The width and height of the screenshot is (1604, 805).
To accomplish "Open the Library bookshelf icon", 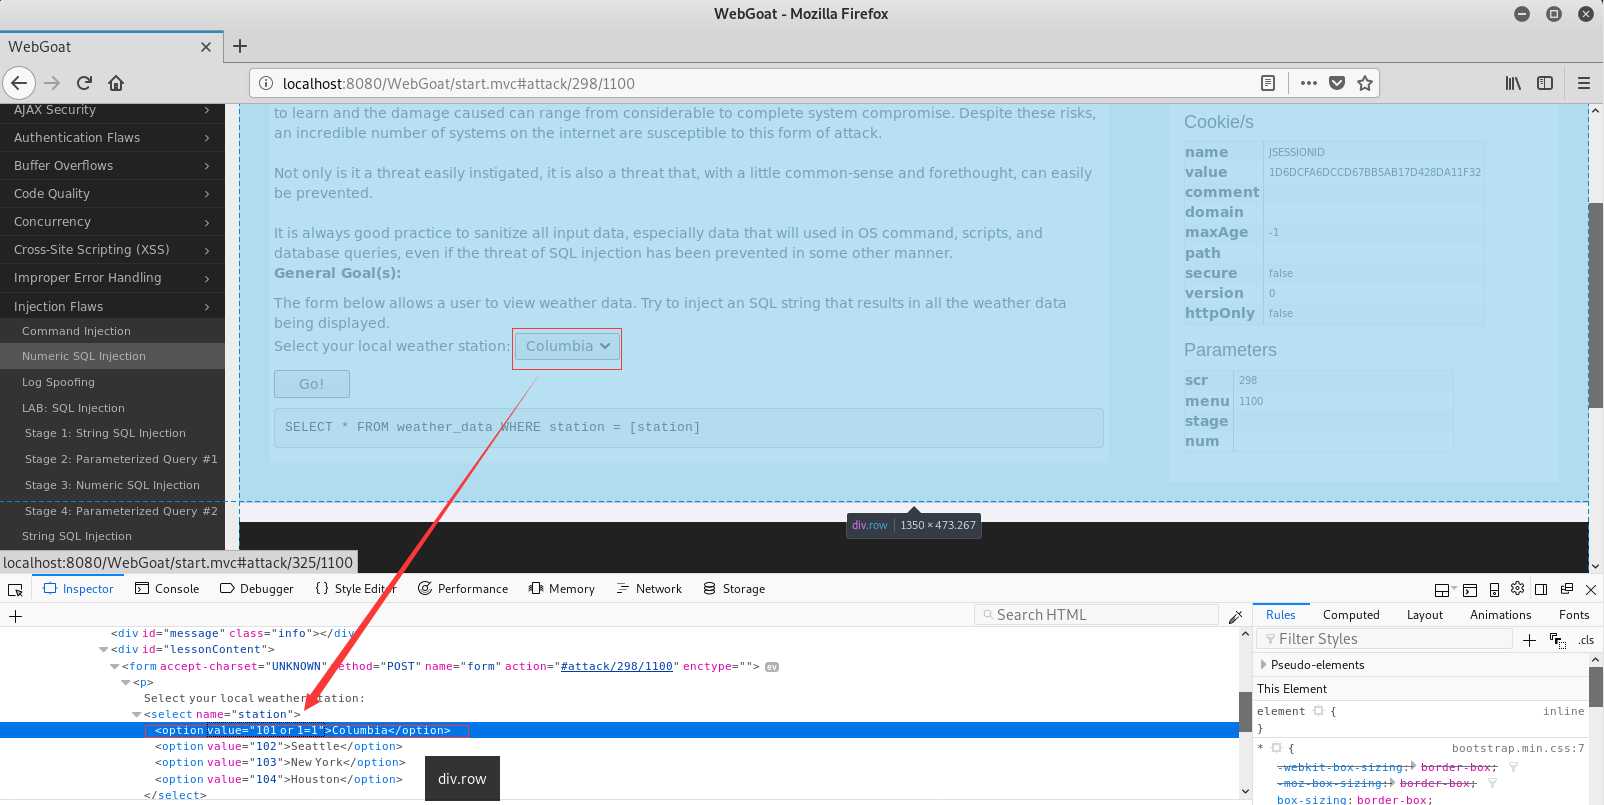I will tap(1513, 83).
